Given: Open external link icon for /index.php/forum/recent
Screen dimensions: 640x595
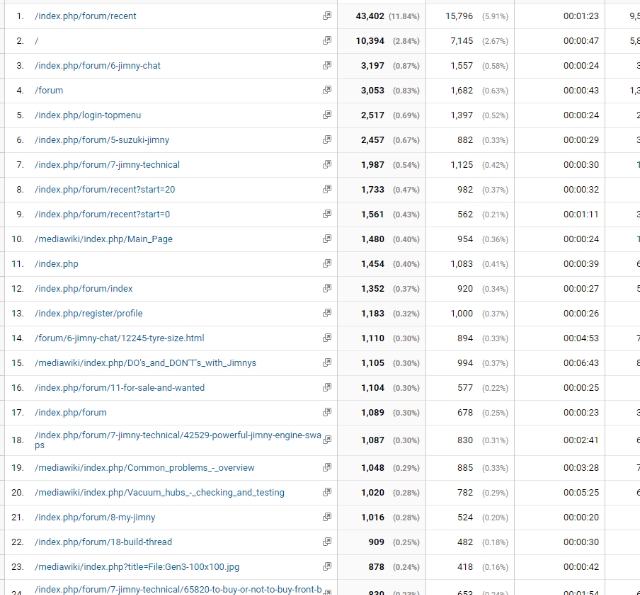Looking at the screenshot, I should pos(327,17).
